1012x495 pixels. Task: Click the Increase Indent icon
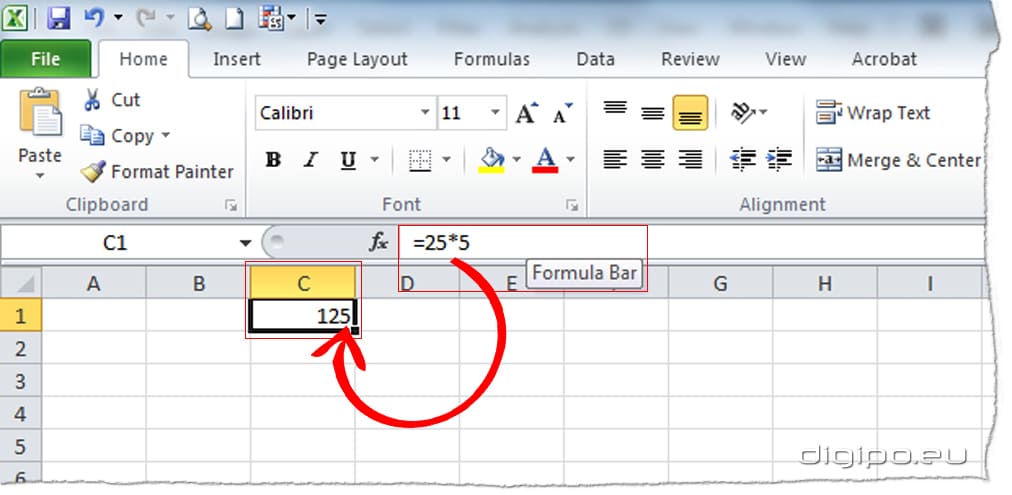point(780,159)
